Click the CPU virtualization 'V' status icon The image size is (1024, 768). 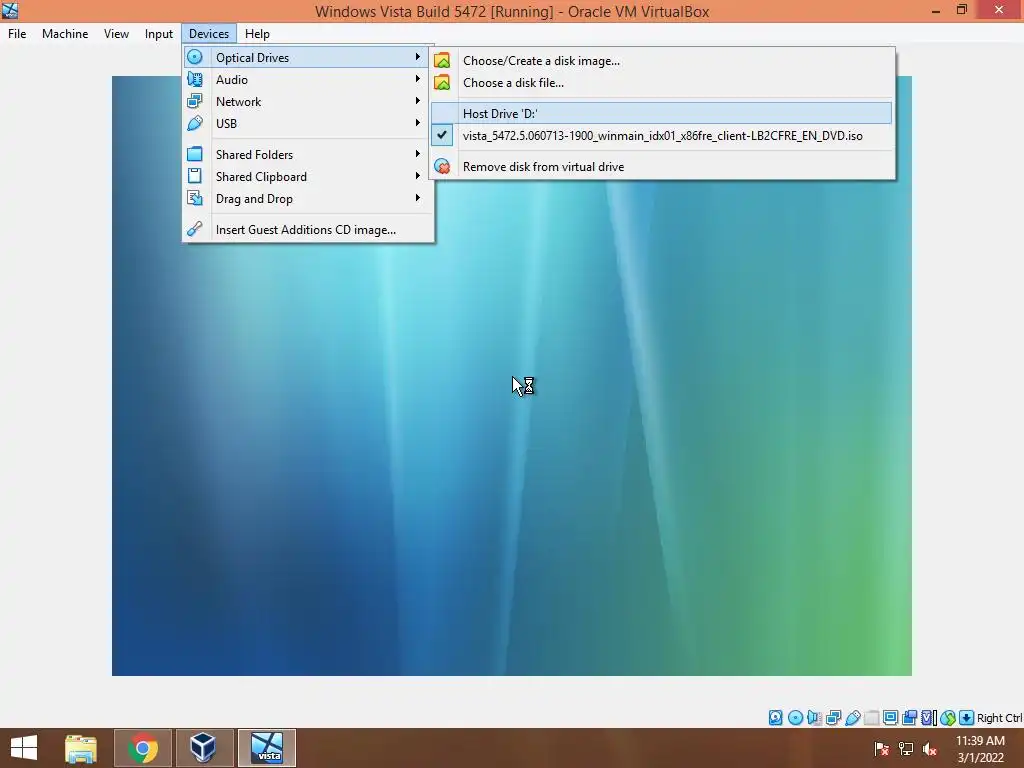(929, 718)
